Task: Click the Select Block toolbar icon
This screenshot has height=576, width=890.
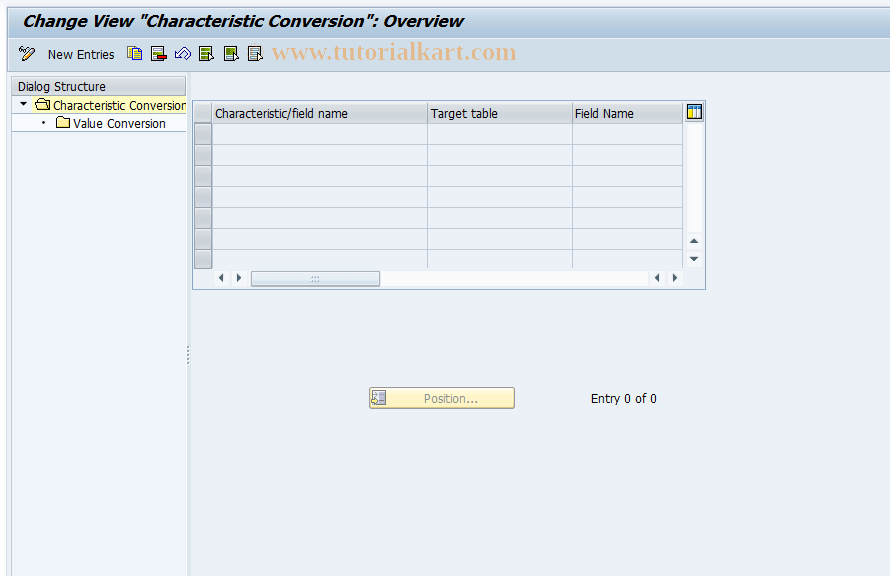Action: click(230, 54)
